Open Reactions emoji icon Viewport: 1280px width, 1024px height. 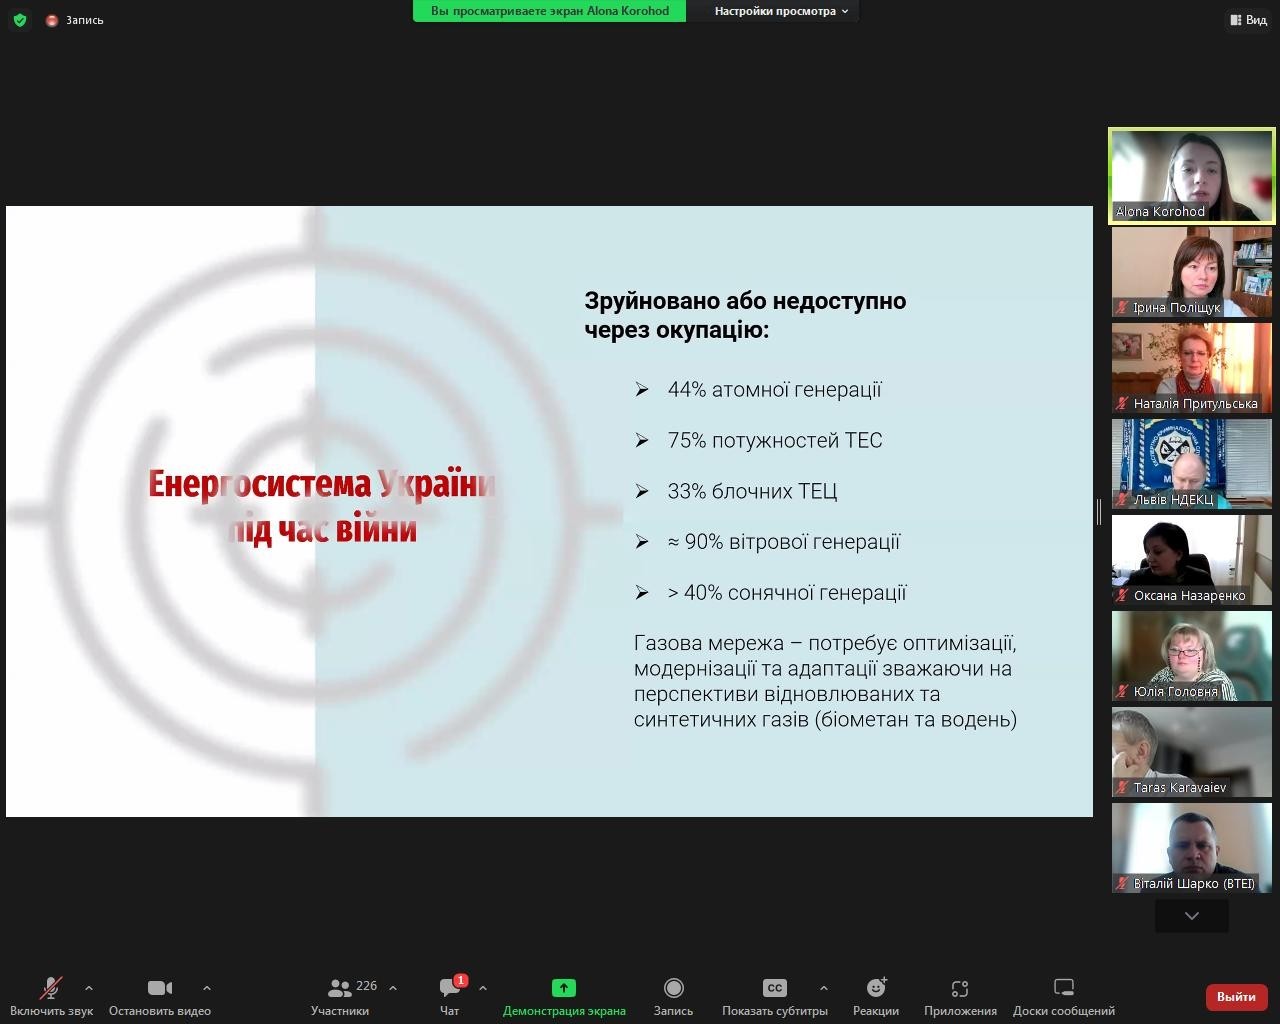[876, 988]
